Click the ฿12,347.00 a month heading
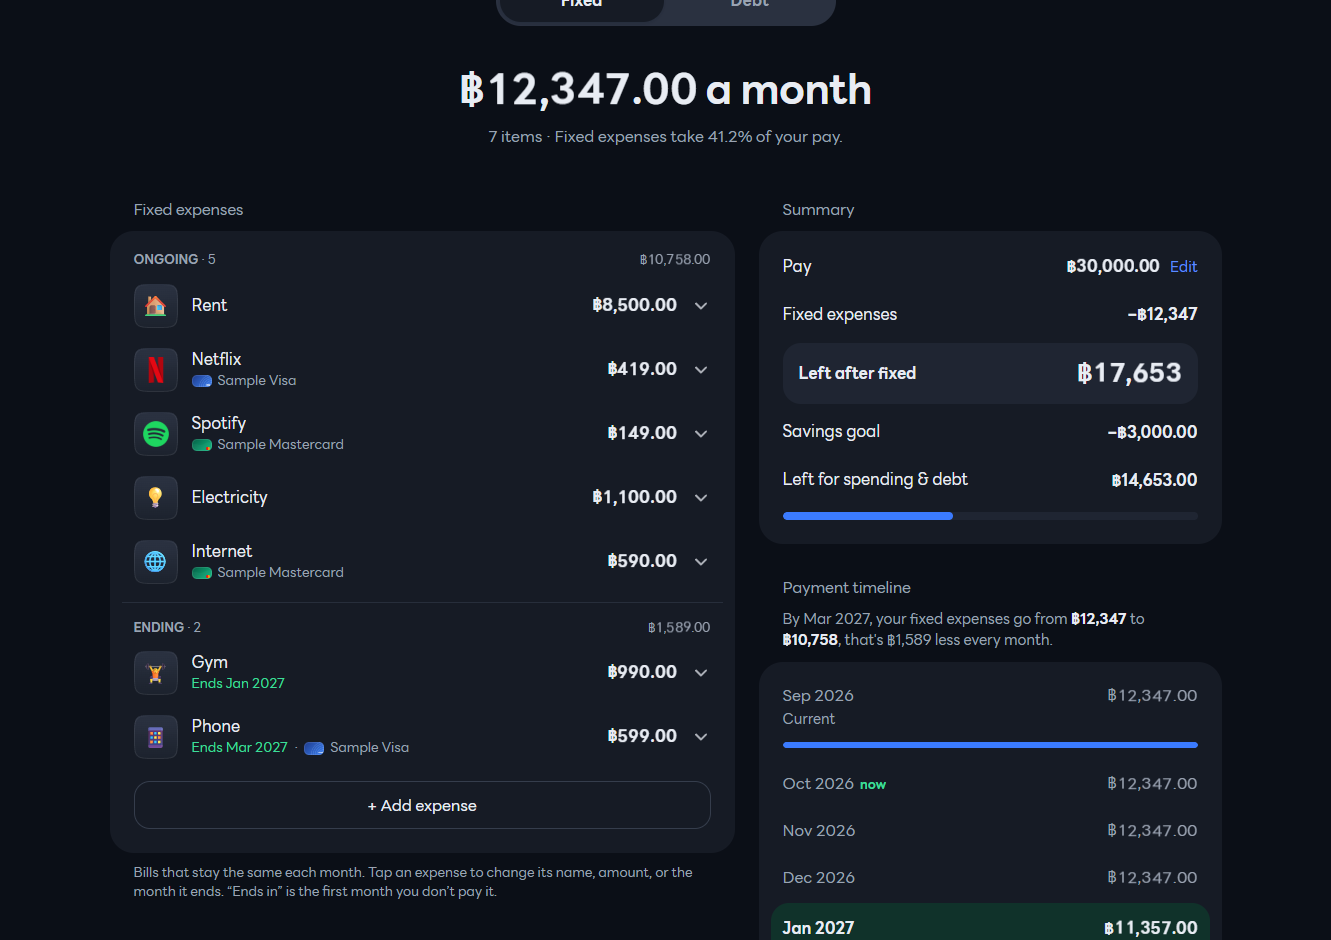 click(x=666, y=90)
